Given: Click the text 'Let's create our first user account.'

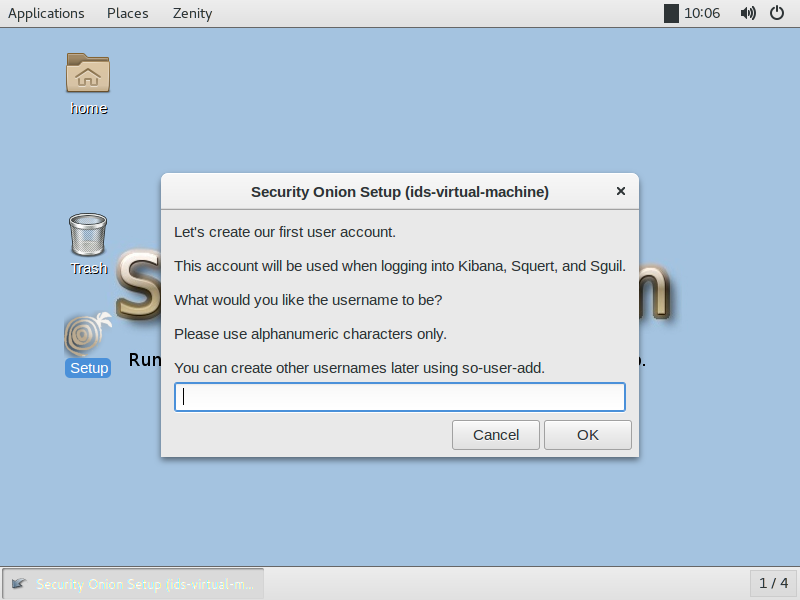Looking at the screenshot, I should coord(285,232).
